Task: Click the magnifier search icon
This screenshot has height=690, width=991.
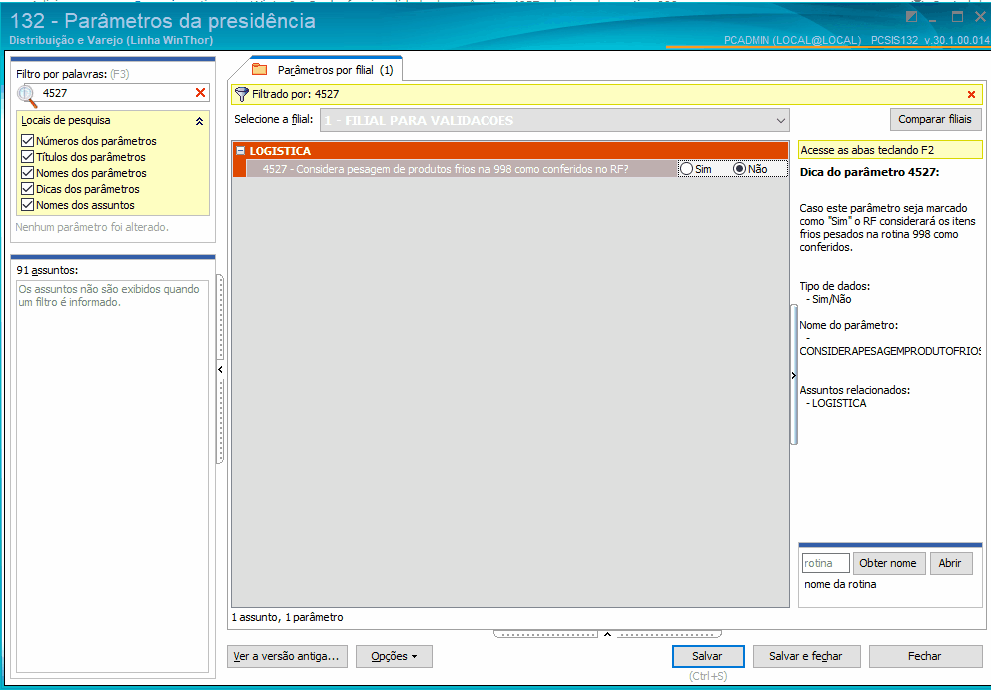Action: coord(27,95)
